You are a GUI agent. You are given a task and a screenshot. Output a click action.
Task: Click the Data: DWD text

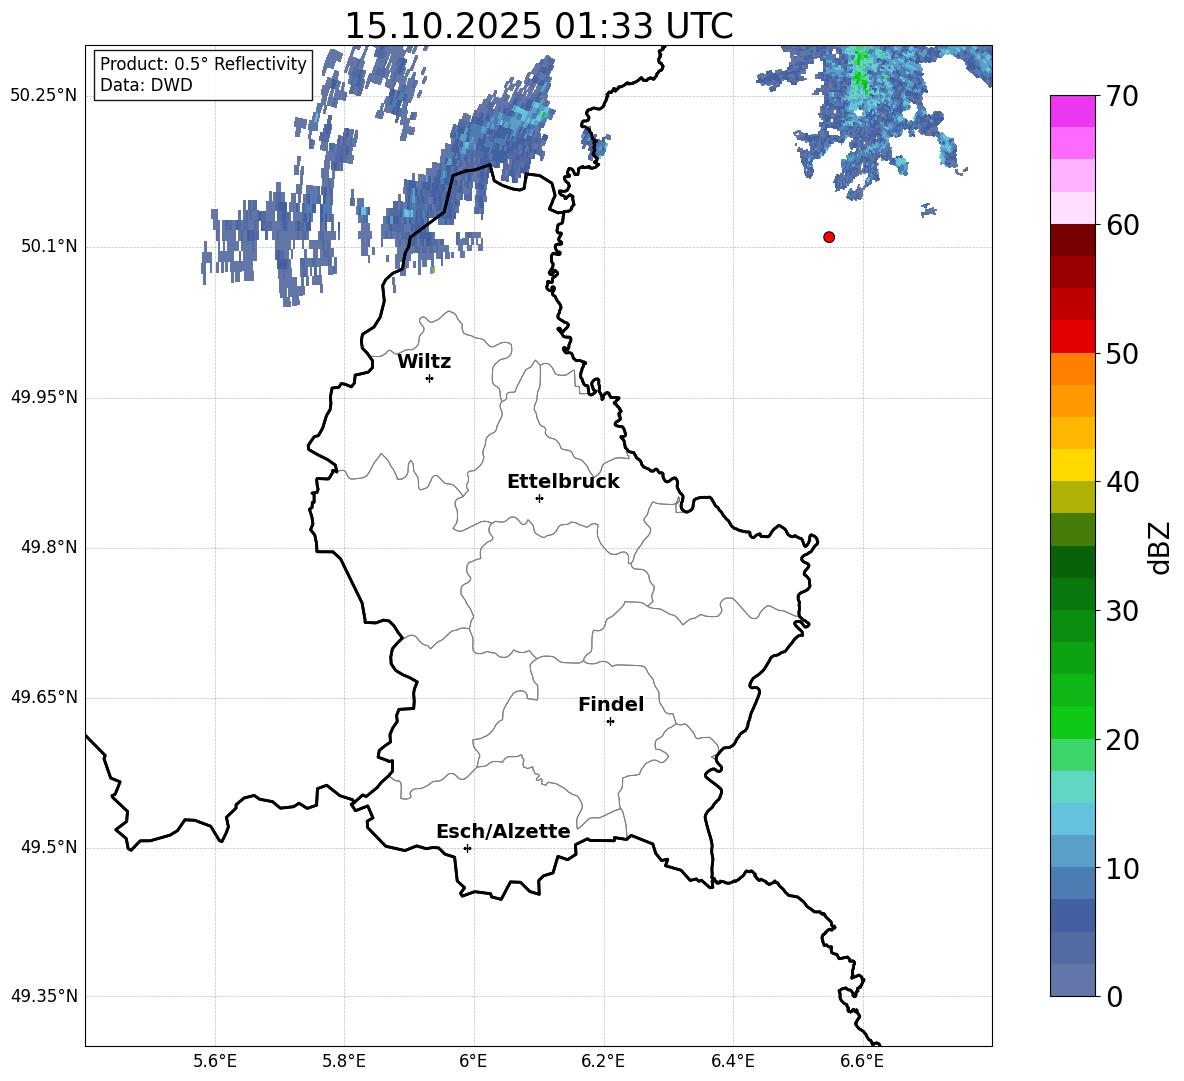pos(146,85)
